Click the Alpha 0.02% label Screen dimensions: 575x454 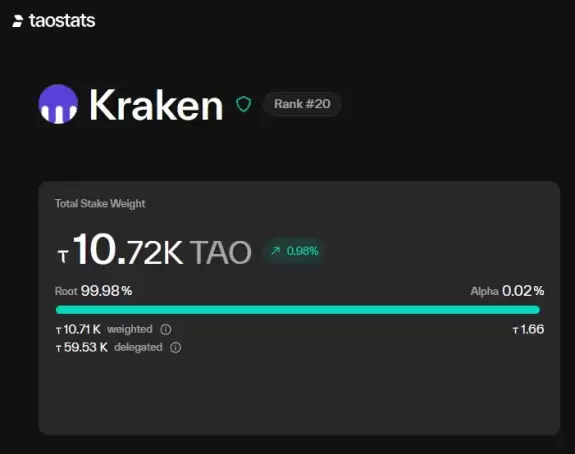click(x=507, y=291)
